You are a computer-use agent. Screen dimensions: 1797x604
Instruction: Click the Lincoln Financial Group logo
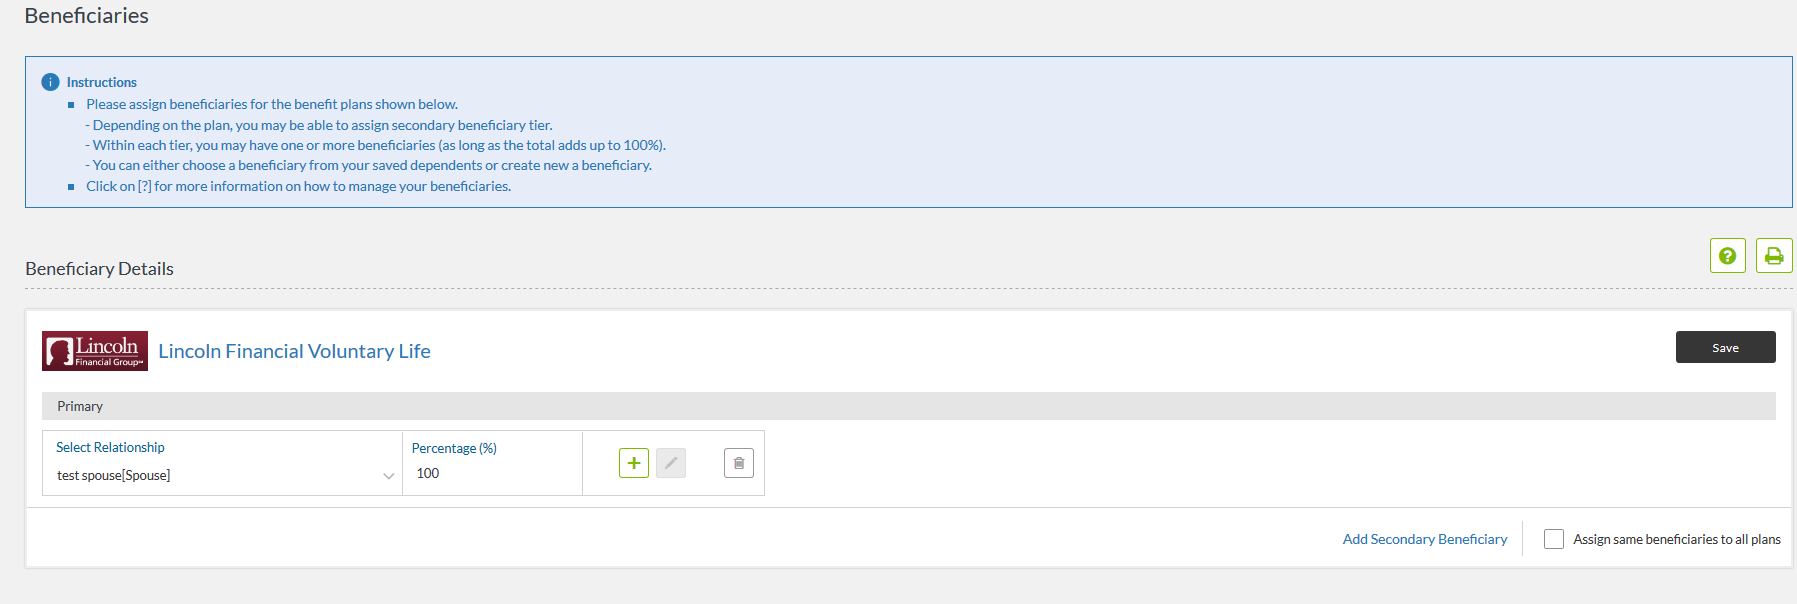click(95, 351)
